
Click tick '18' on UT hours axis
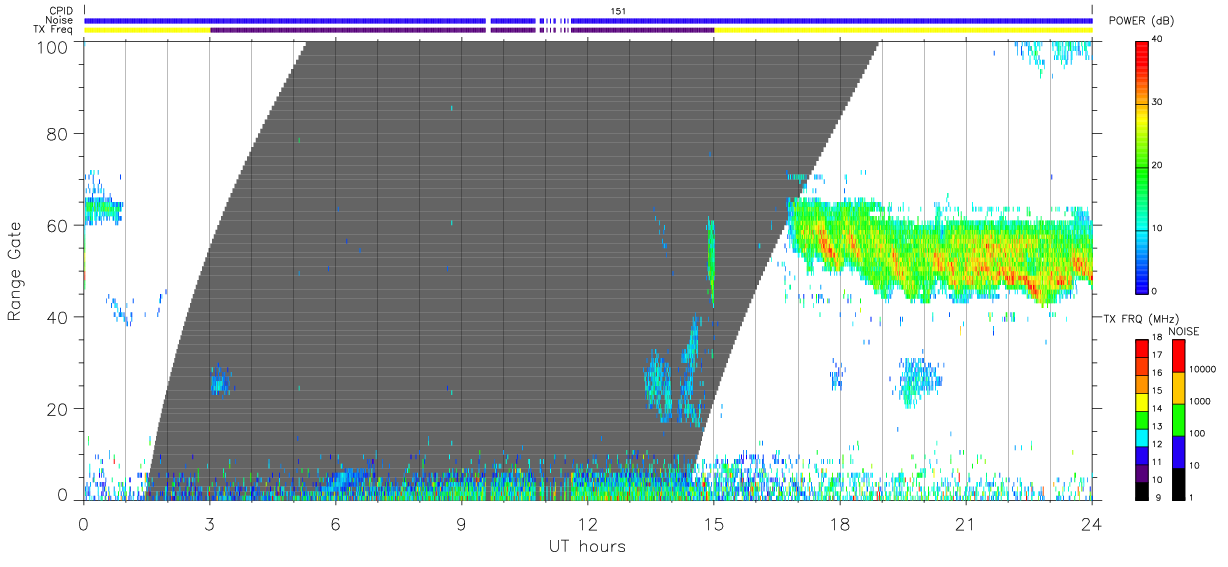point(839,523)
